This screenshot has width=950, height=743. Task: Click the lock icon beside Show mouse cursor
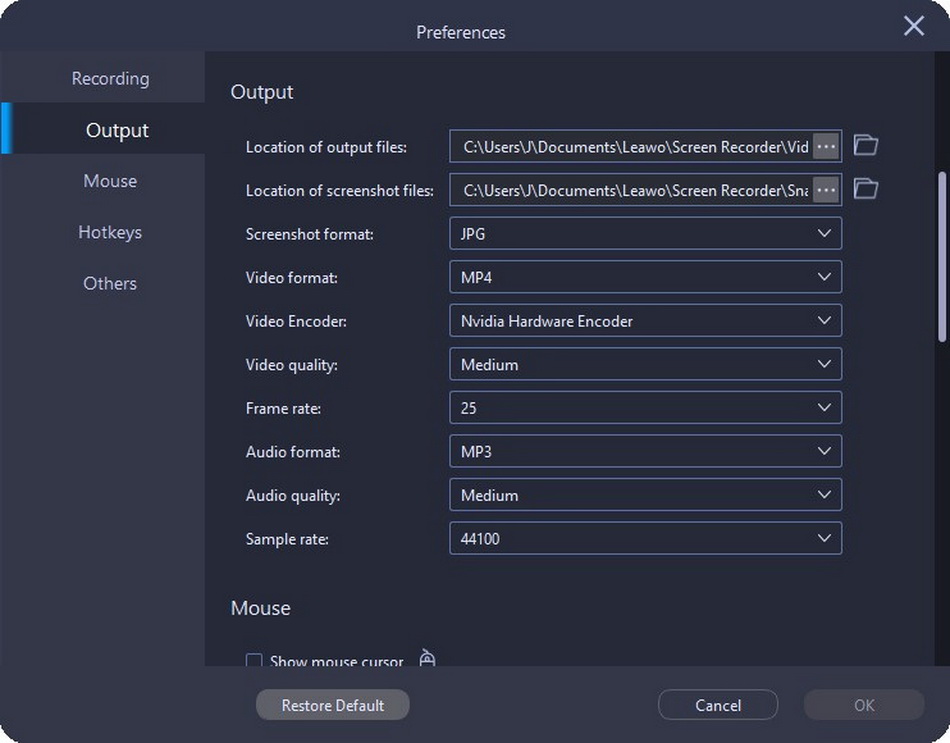tap(427, 659)
